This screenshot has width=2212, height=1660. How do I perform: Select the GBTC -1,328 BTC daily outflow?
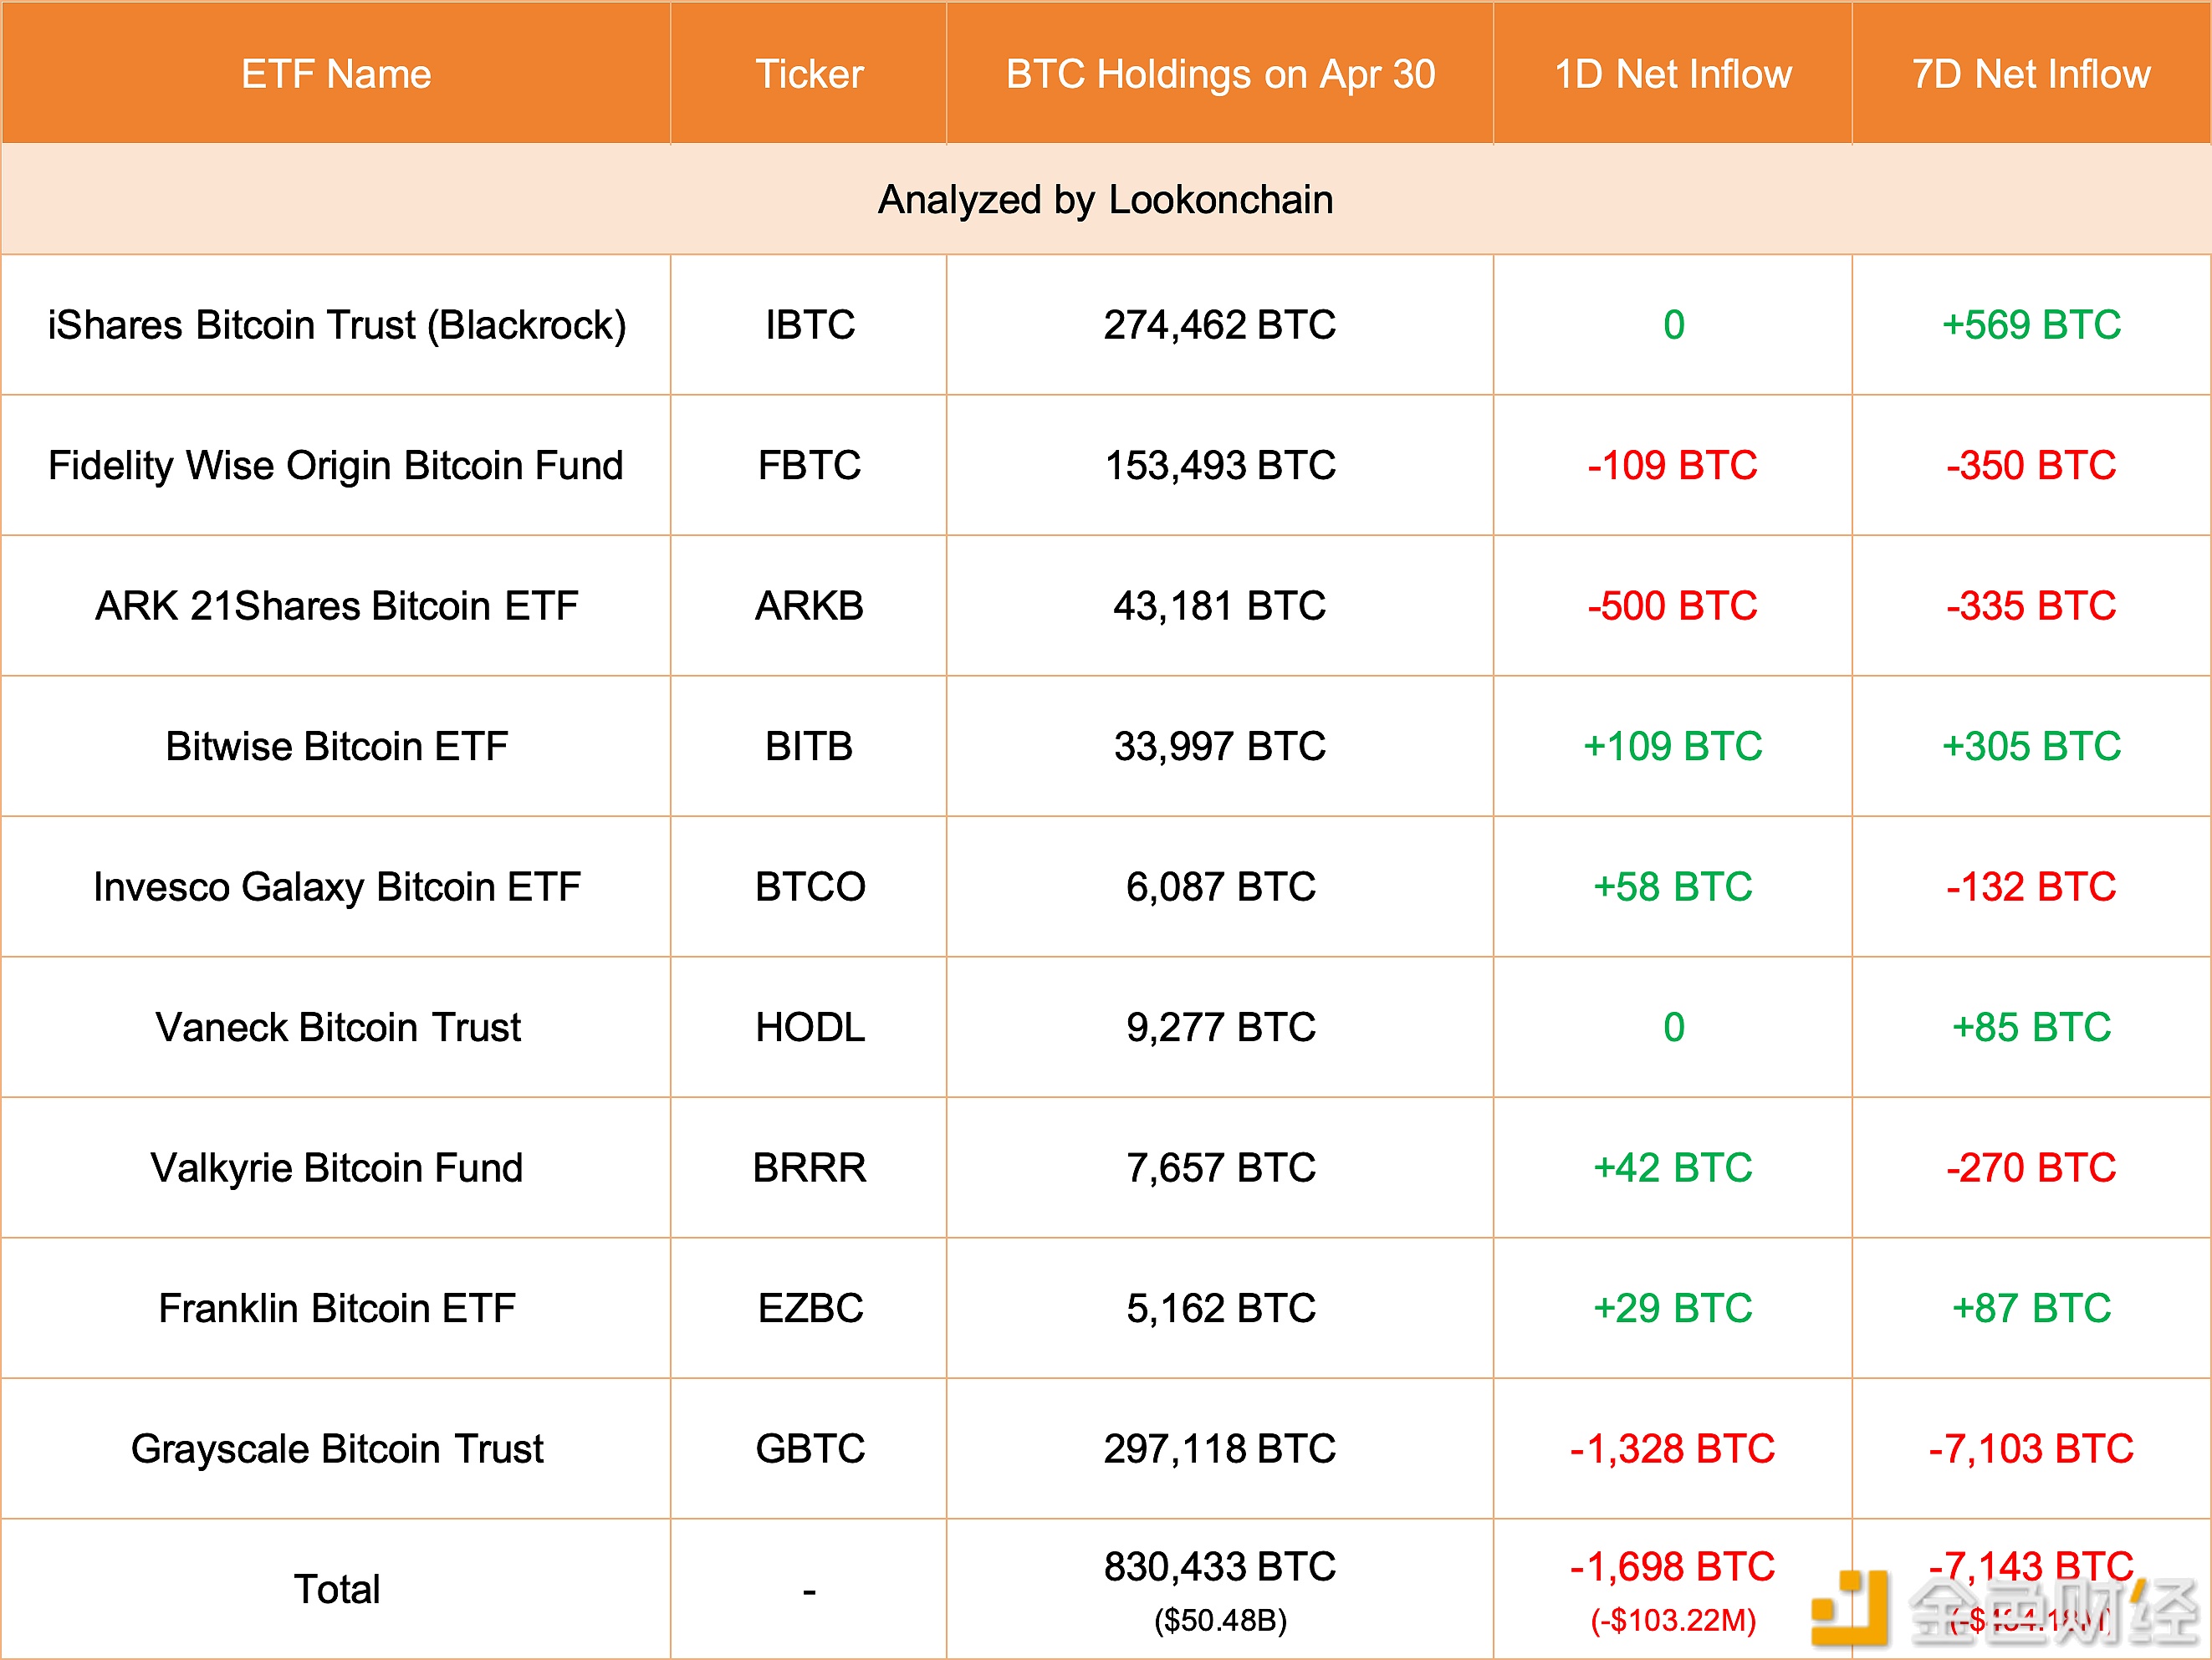point(1673,1449)
